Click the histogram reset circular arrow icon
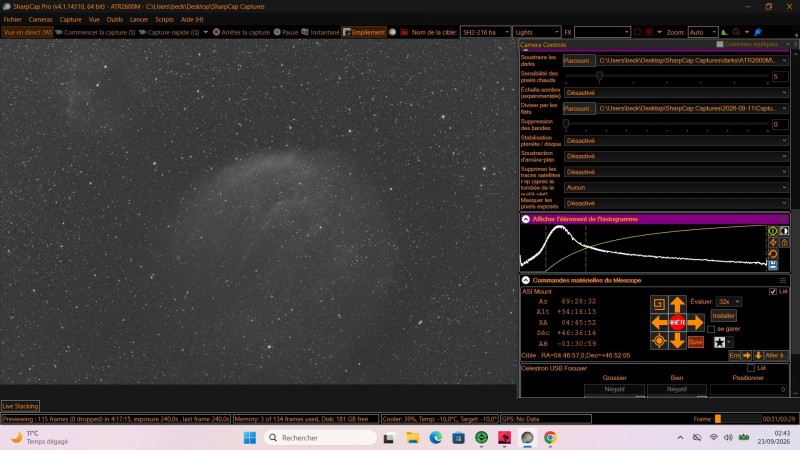The width and height of the screenshot is (800, 450). tap(773, 254)
